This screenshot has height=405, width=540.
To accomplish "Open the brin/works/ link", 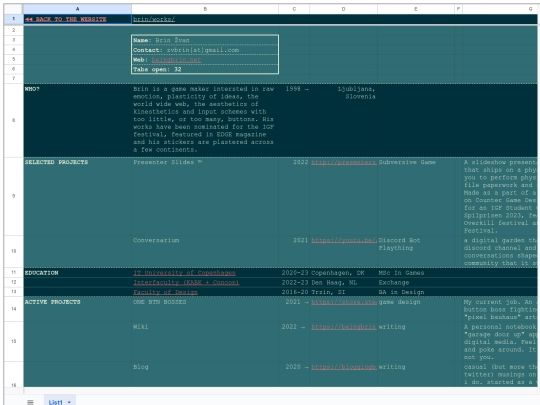I will [154, 19].
